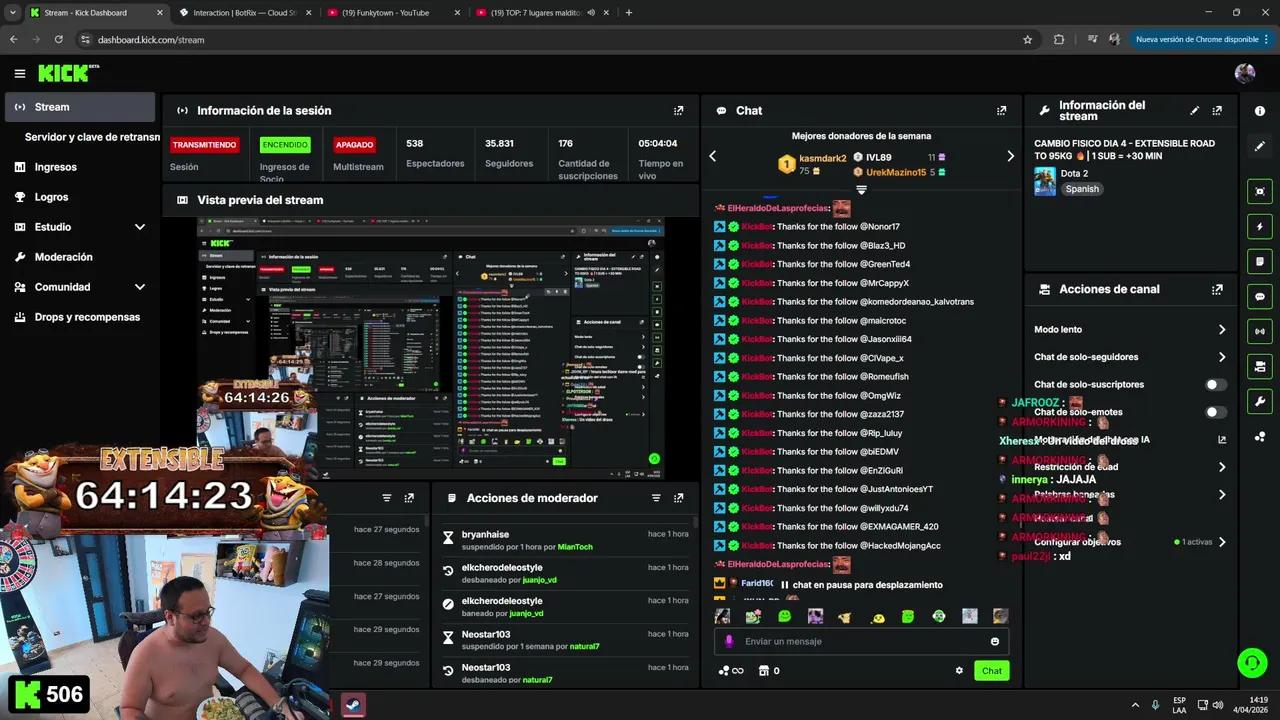This screenshot has height=720, width=1280.
Task: Enable Chat de solo-emotes toggle
Action: click(1215, 412)
